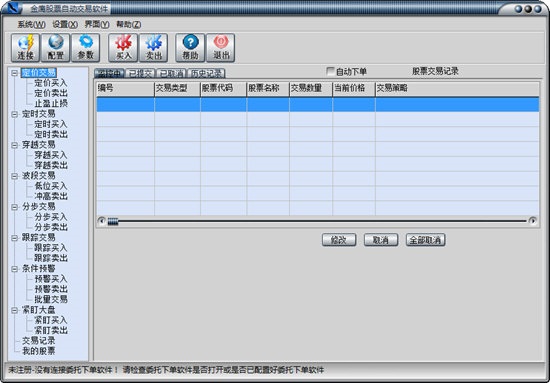Select 定价买入 in the tree

tap(51, 83)
